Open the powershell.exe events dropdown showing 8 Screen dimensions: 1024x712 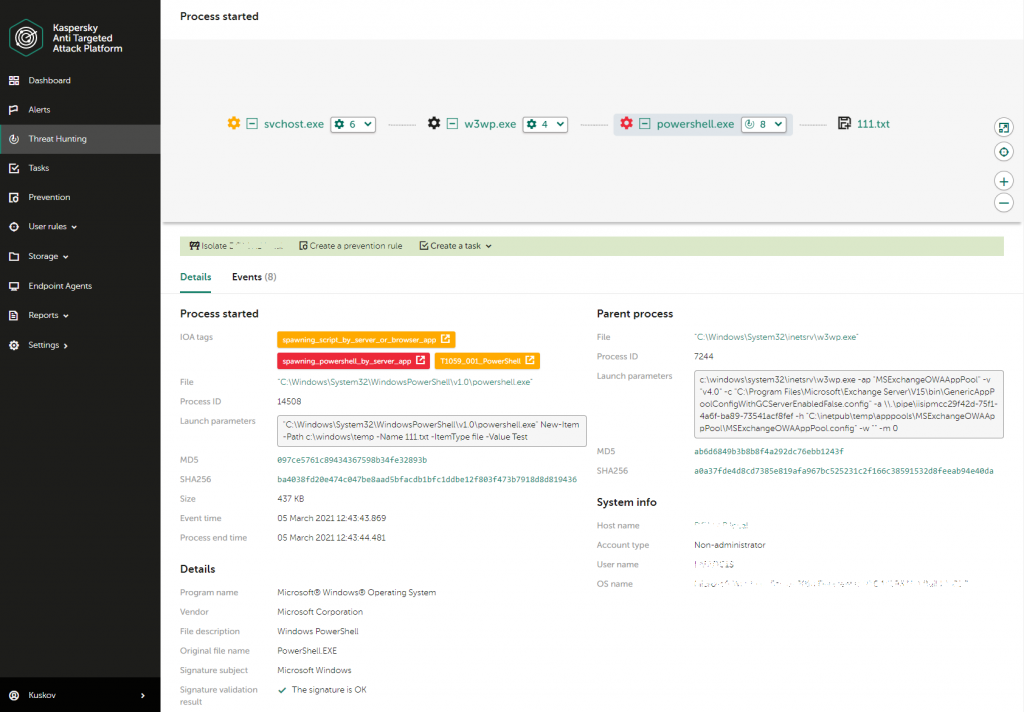tap(763, 124)
